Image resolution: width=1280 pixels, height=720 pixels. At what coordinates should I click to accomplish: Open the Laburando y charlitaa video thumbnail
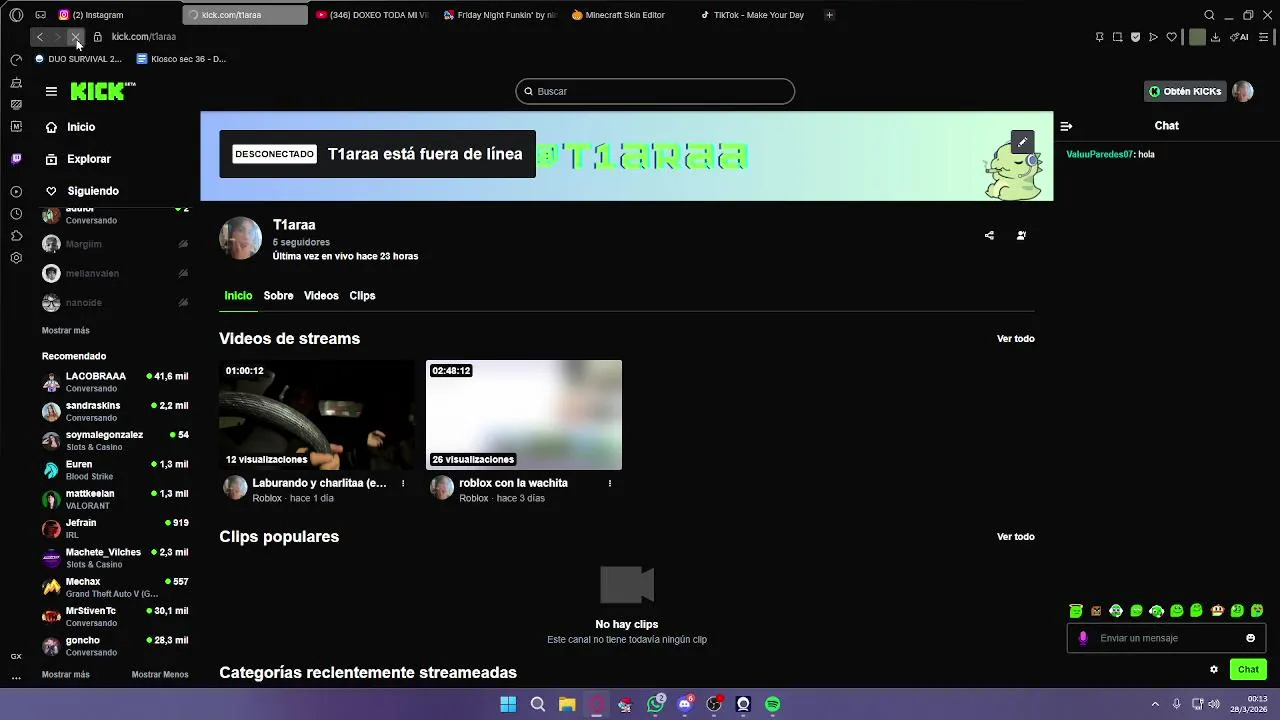click(316, 415)
